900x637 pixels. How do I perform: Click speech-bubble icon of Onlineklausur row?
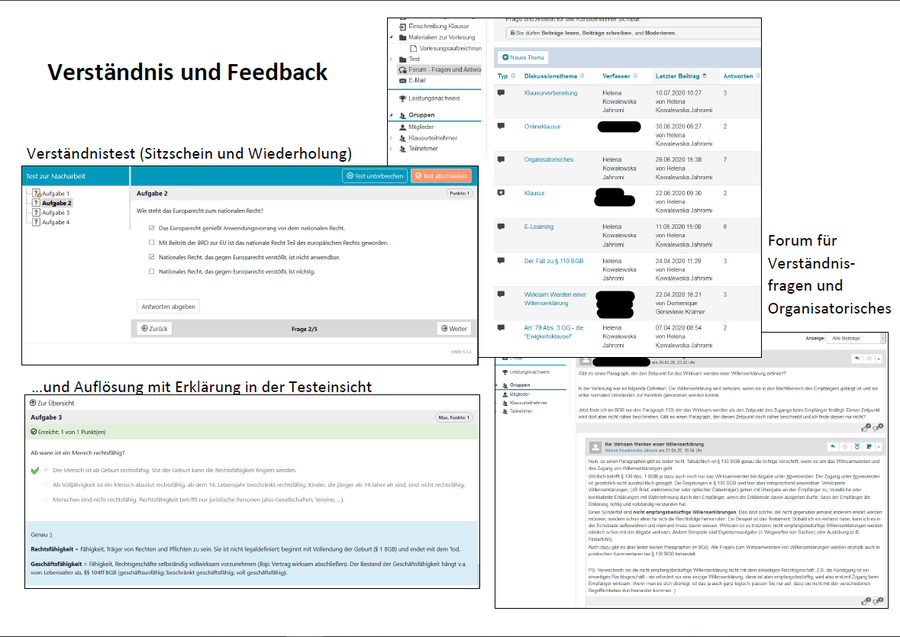point(501,126)
